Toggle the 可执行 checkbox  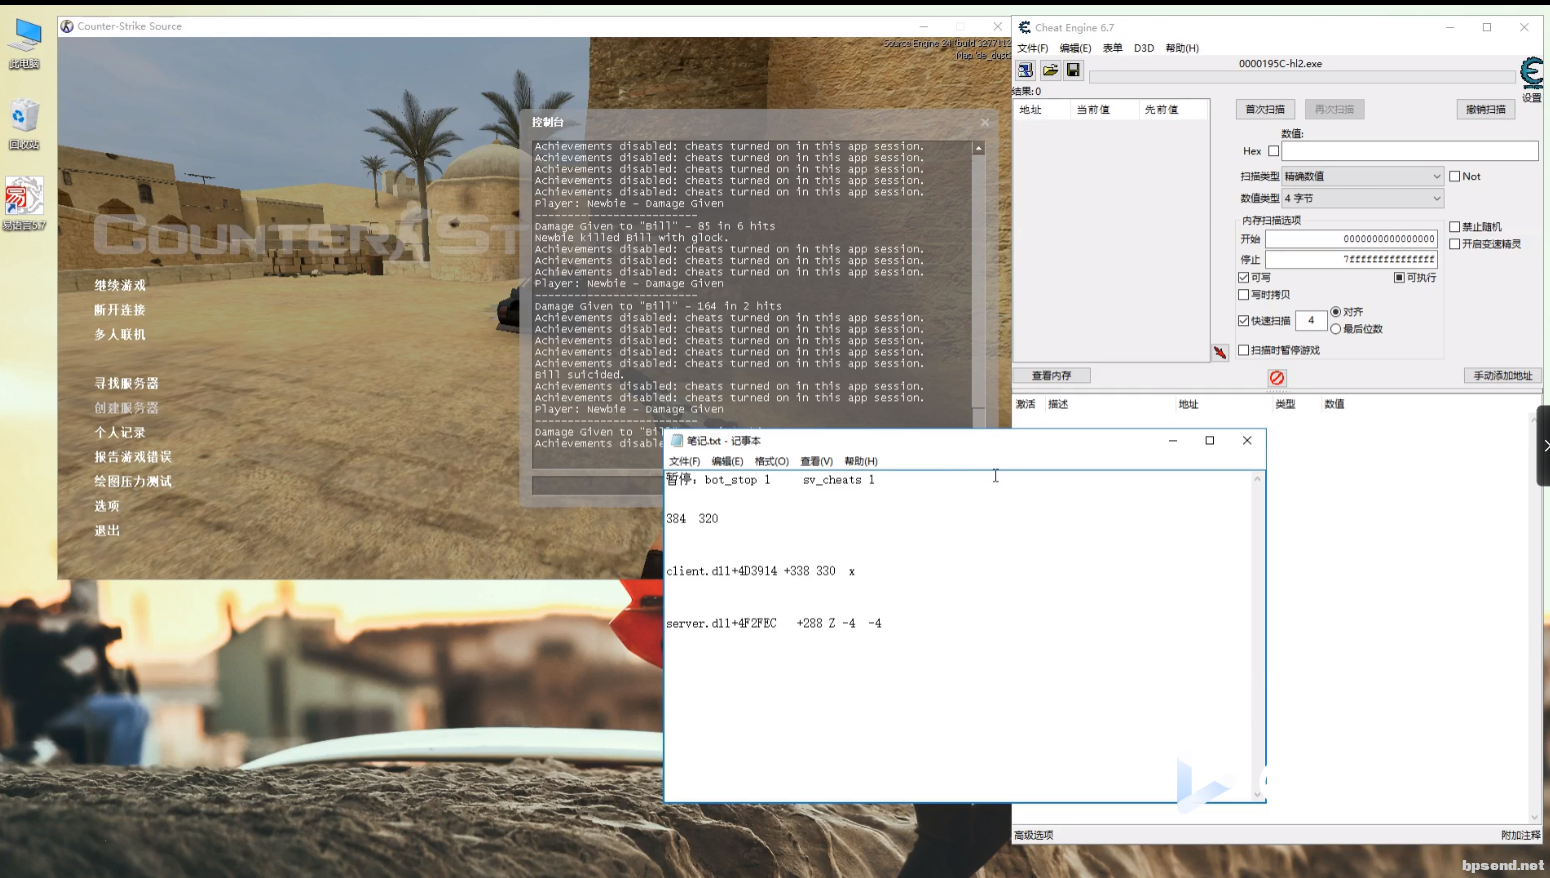pos(1399,278)
